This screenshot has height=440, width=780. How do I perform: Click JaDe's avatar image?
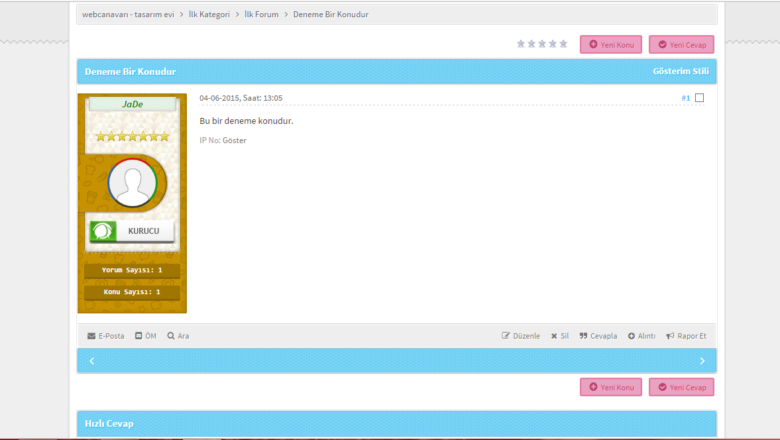point(132,182)
